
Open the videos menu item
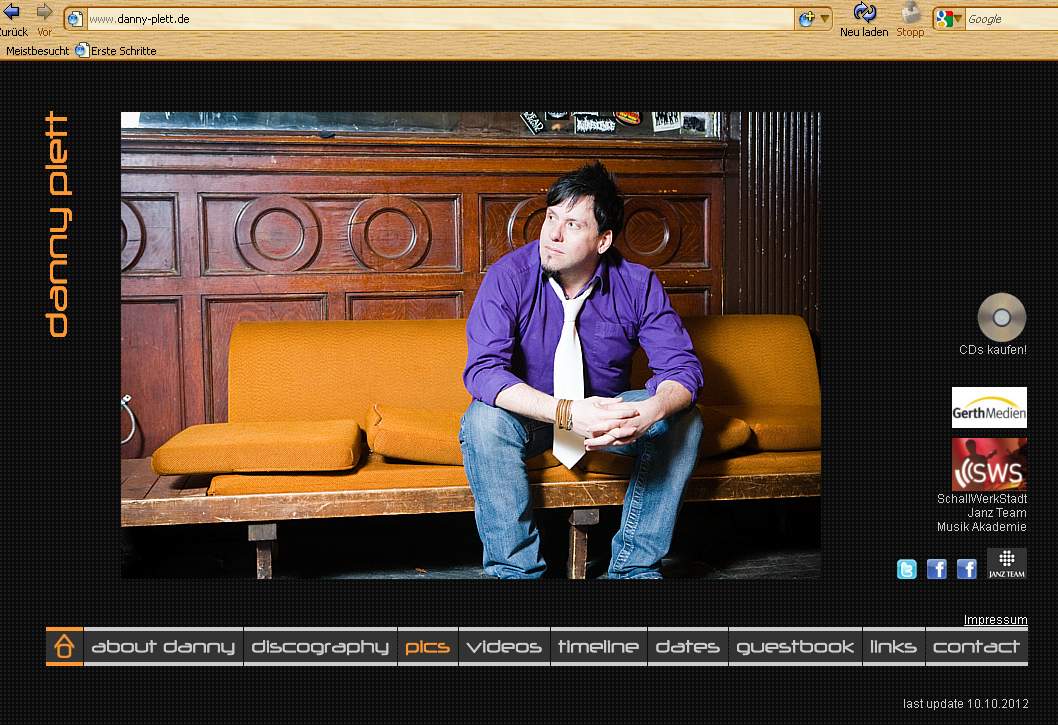pyautogui.click(x=504, y=647)
